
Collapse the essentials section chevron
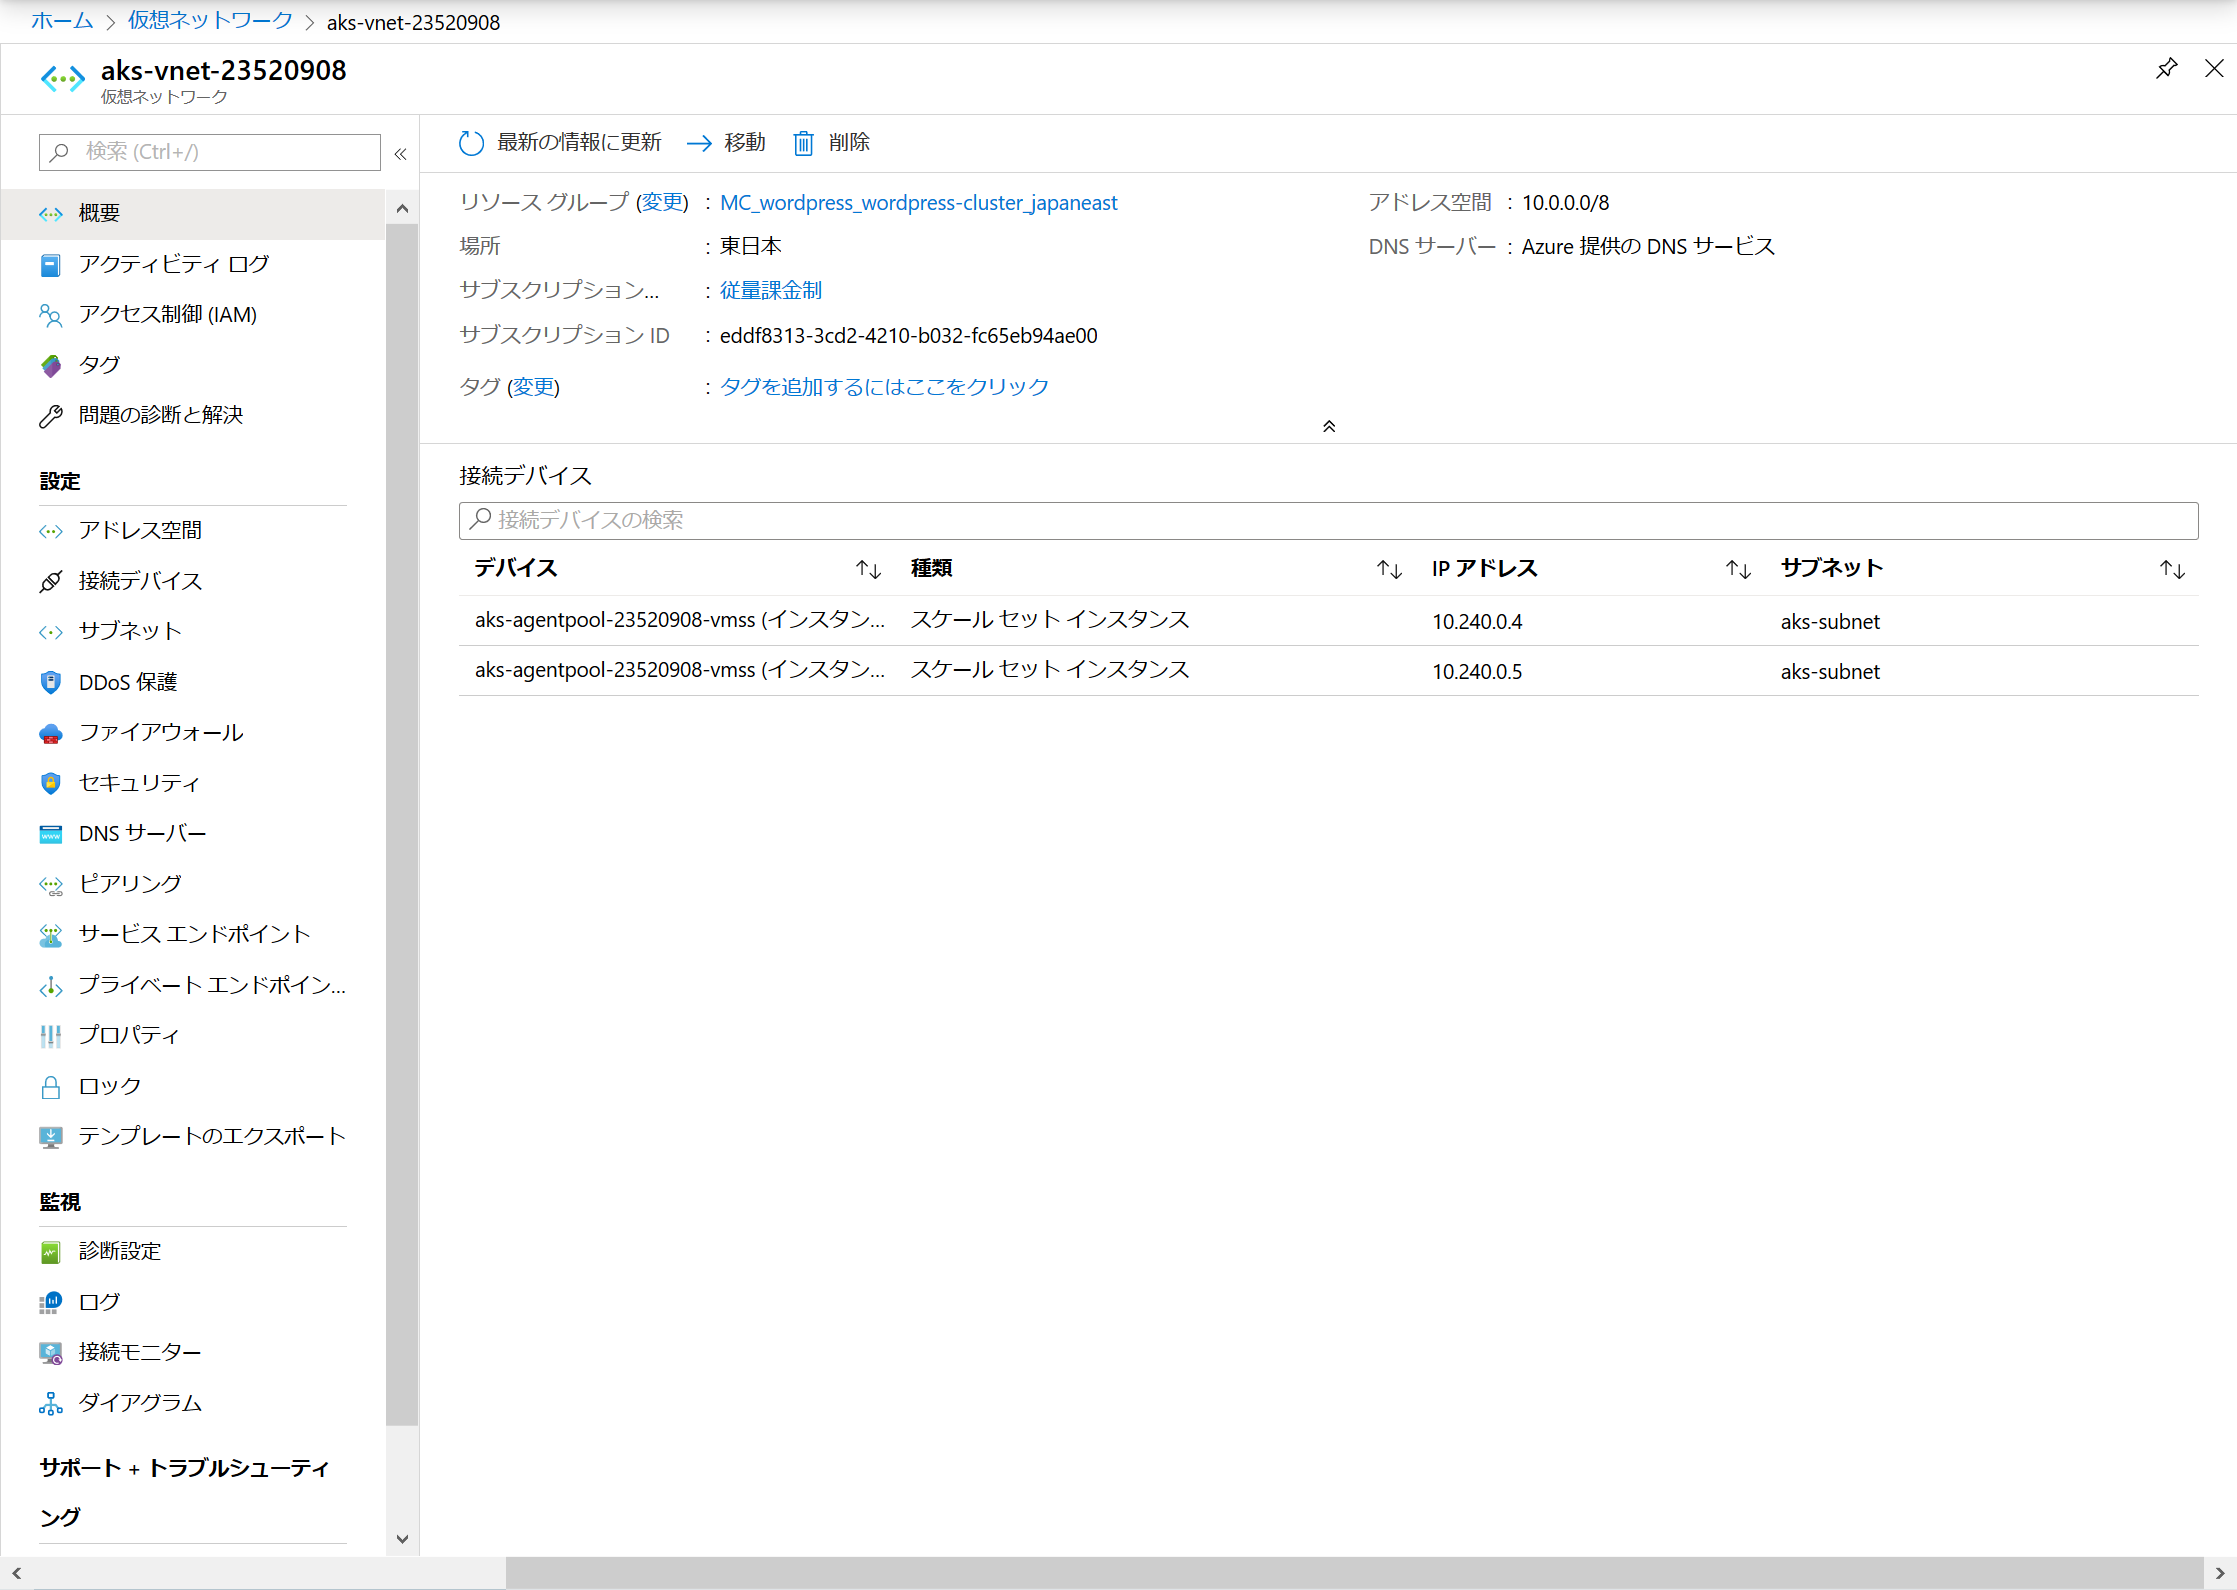coord(1329,426)
